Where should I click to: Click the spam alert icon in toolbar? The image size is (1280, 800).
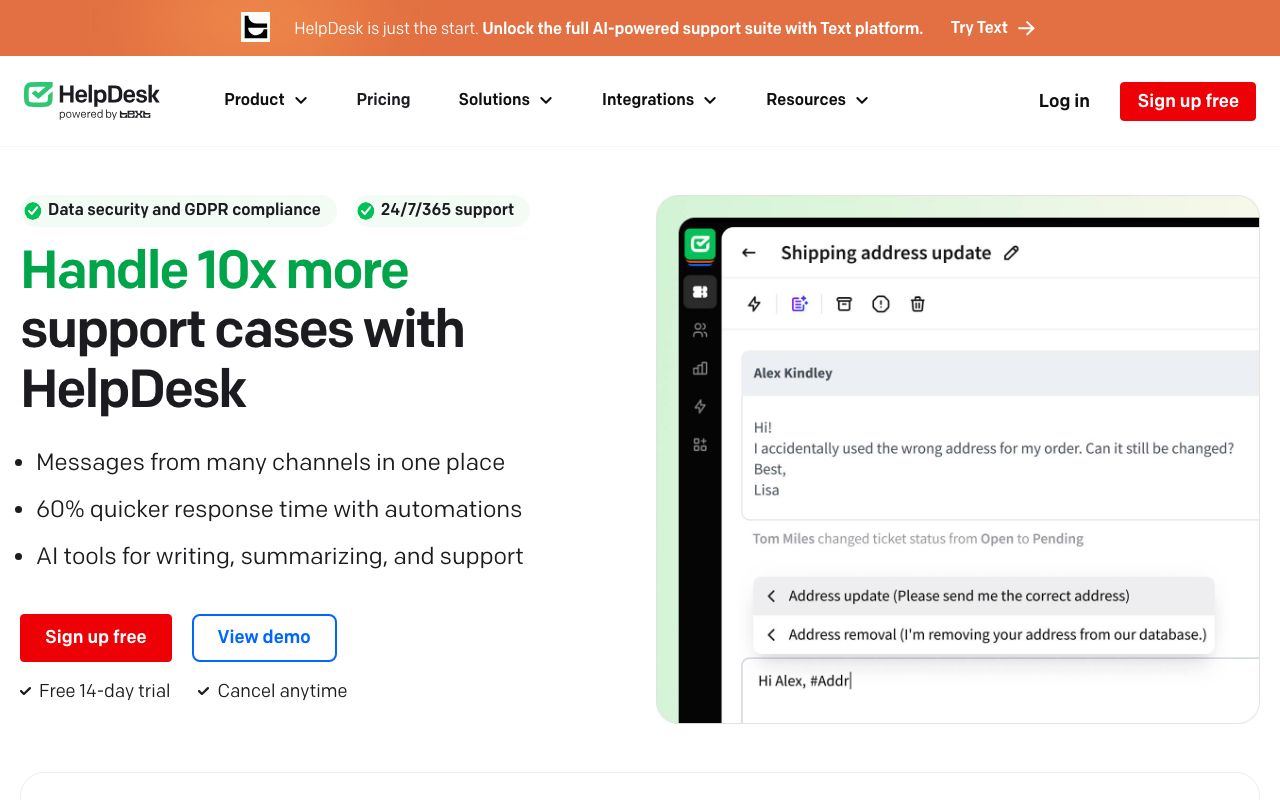[x=881, y=304]
